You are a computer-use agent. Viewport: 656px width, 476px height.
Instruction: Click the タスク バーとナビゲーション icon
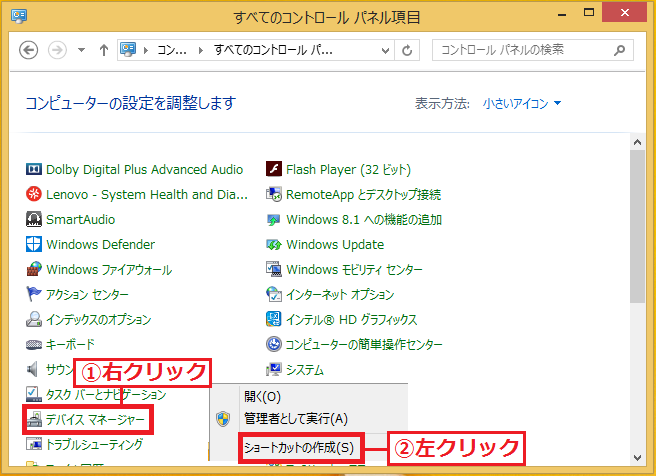point(33,394)
